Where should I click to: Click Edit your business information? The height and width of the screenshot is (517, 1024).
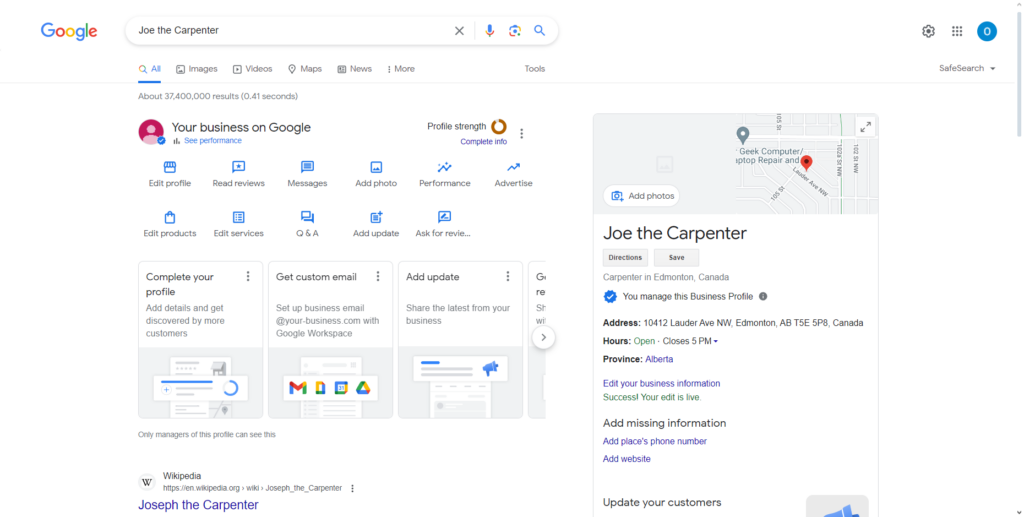(x=662, y=383)
